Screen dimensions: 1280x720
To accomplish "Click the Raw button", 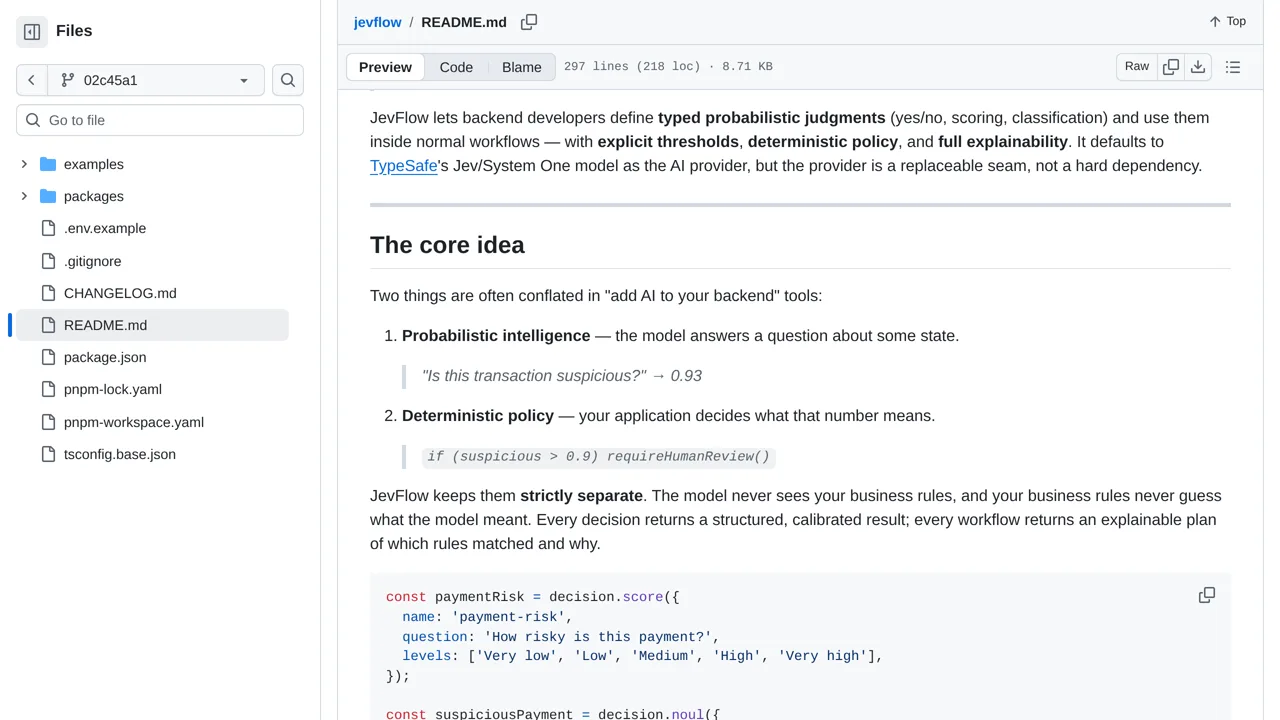I will tap(1137, 66).
